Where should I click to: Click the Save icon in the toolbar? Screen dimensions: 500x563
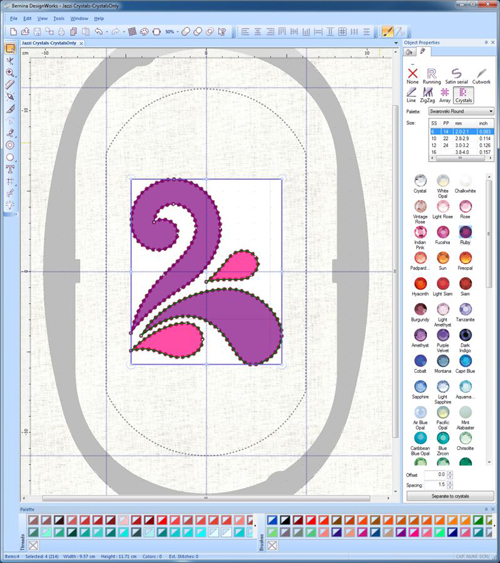pyautogui.click(x=37, y=32)
